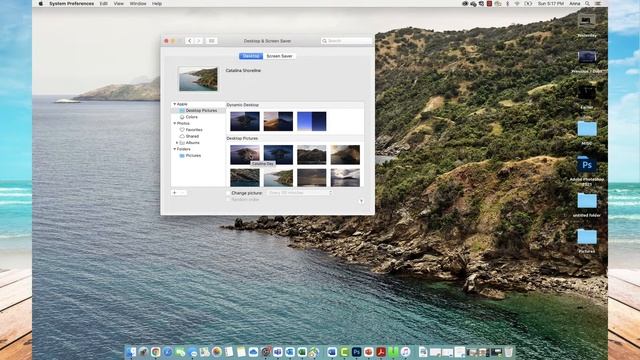Viewport: 640px width, 360px height.
Task: Open Microsoft Excel from the Dock
Action: [302, 352]
